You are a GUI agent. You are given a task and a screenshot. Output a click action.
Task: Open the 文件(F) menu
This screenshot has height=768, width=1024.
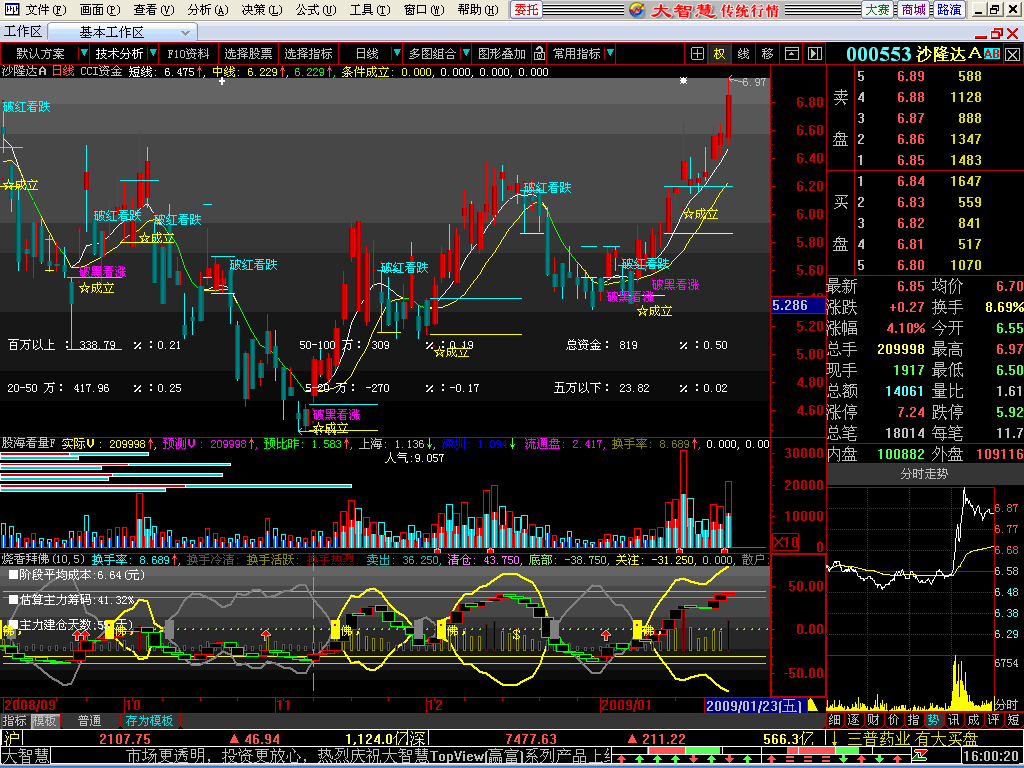coord(46,10)
